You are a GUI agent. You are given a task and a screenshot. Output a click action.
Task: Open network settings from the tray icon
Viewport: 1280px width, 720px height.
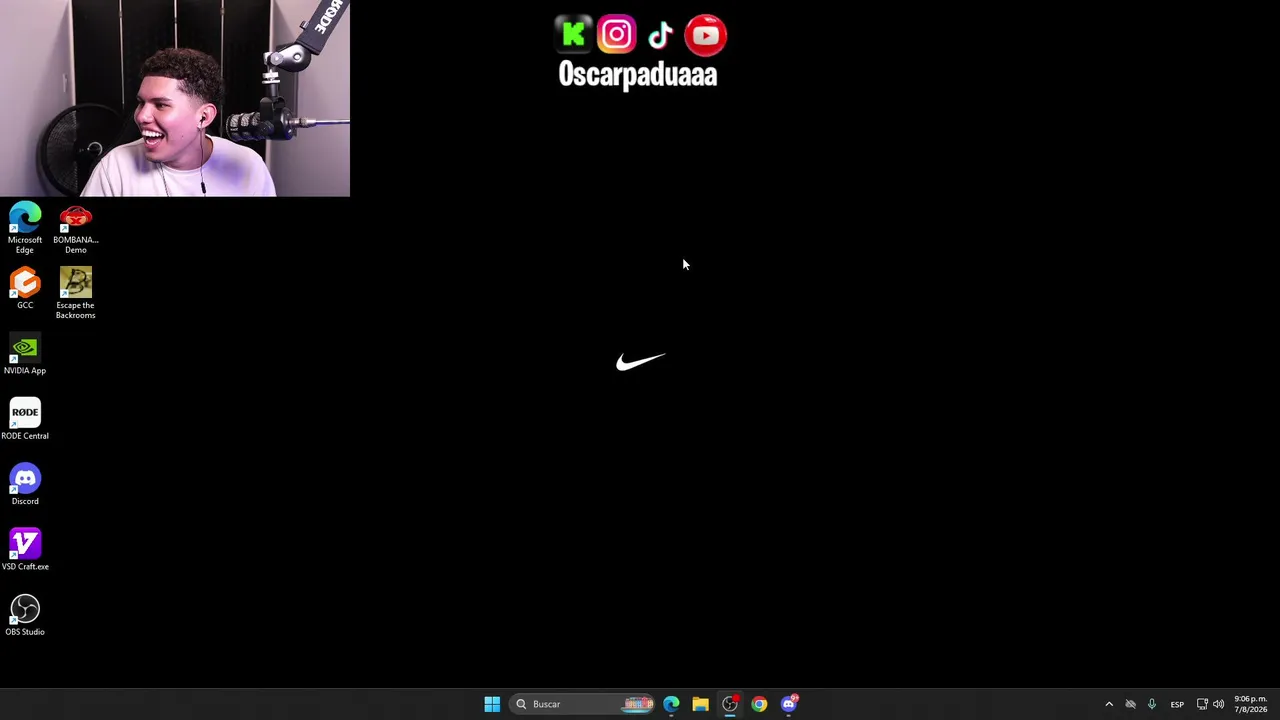click(1202, 704)
